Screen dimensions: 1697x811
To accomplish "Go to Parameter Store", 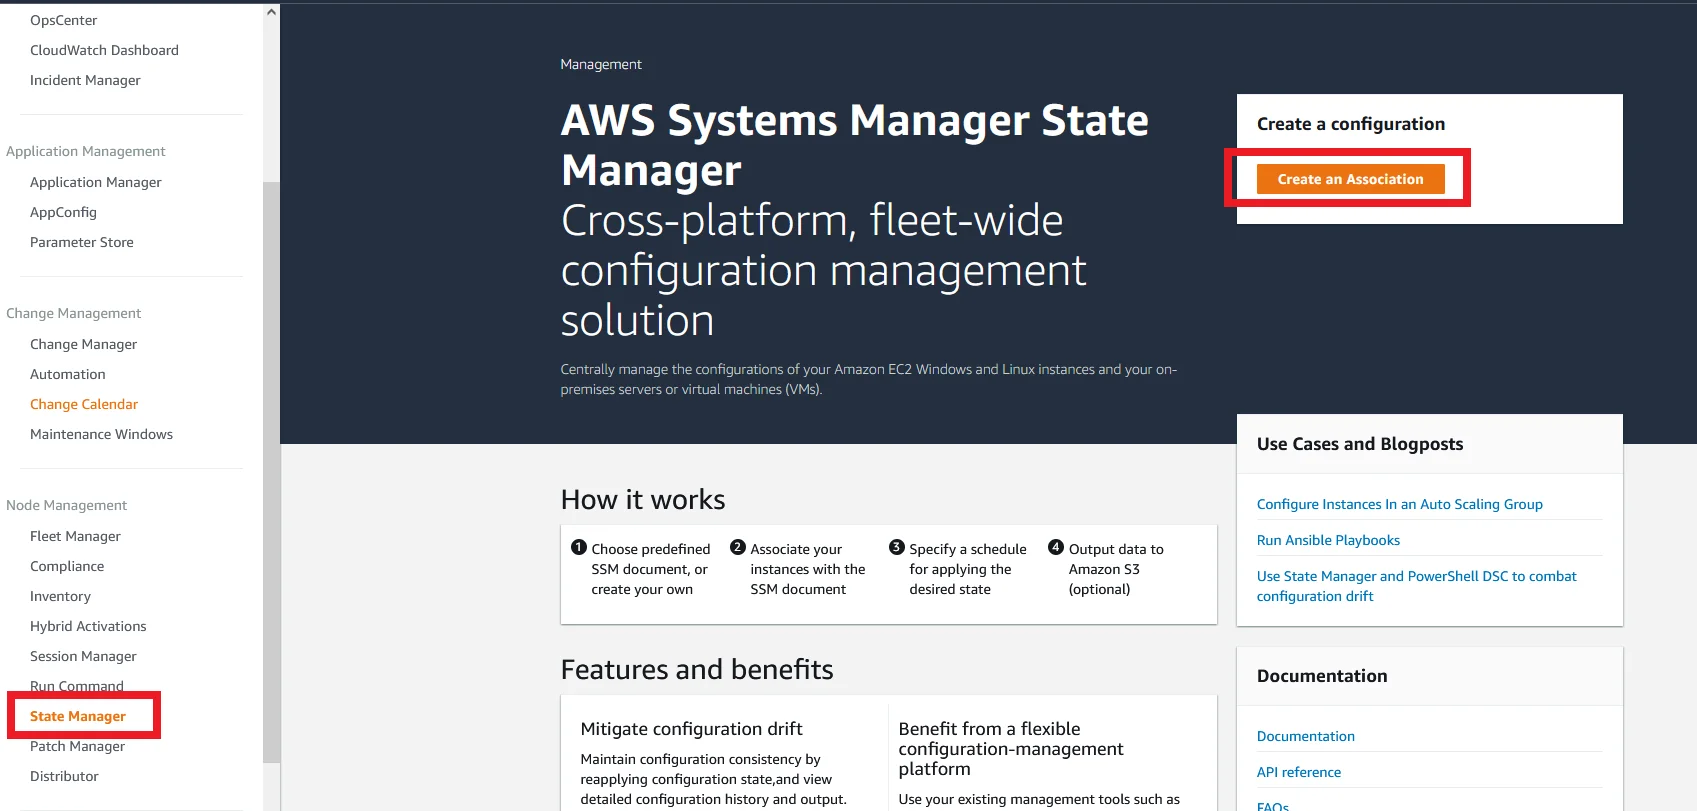I will (x=81, y=242).
